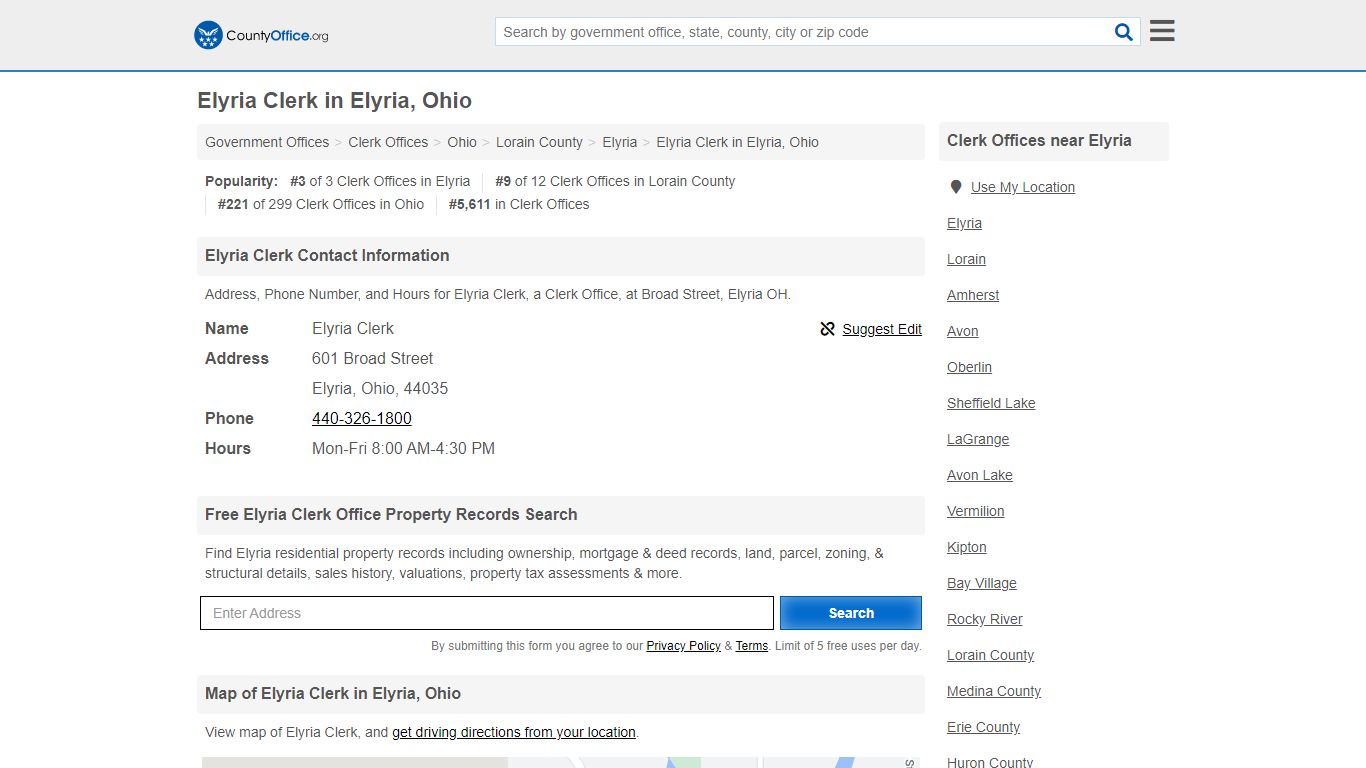Select the #3 of 3 Clerk Offices ranking

[x=380, y=181]
